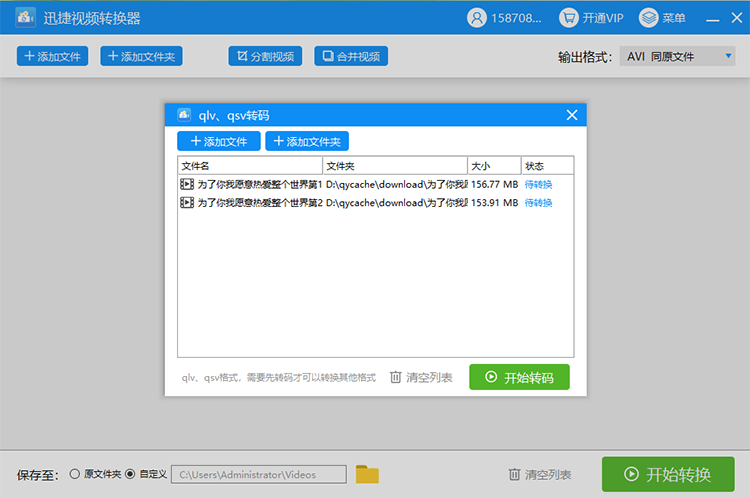Select the video file ending in 第2
Screen dimensions: 750x498
[260, 203]
